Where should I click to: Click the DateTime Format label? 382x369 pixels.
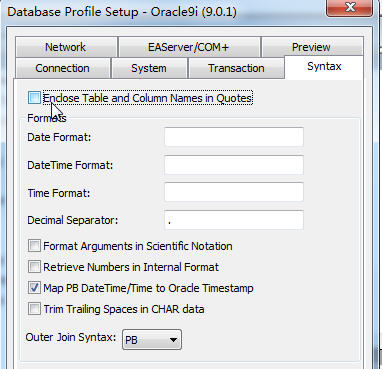coord(70,165)
